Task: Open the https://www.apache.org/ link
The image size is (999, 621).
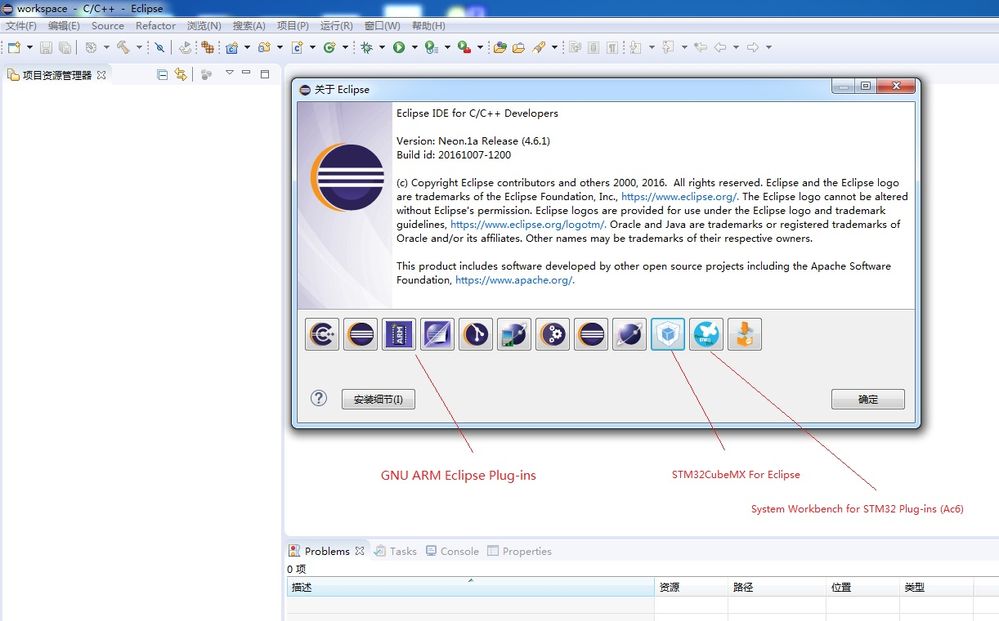Action: (514, 280)
